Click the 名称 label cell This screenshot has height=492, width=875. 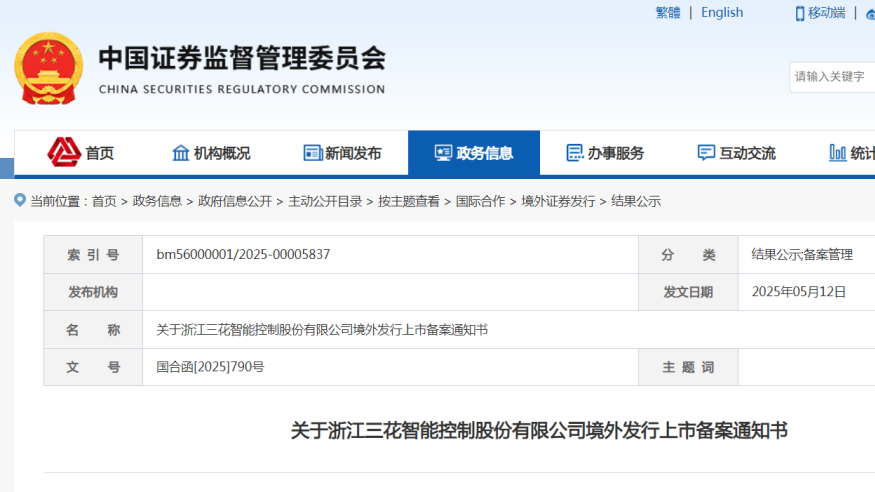pos(93,330)
